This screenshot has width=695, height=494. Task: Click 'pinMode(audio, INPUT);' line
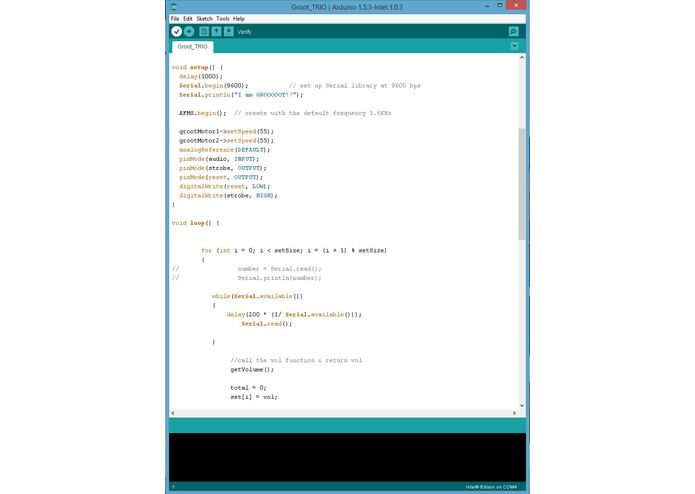219,159
